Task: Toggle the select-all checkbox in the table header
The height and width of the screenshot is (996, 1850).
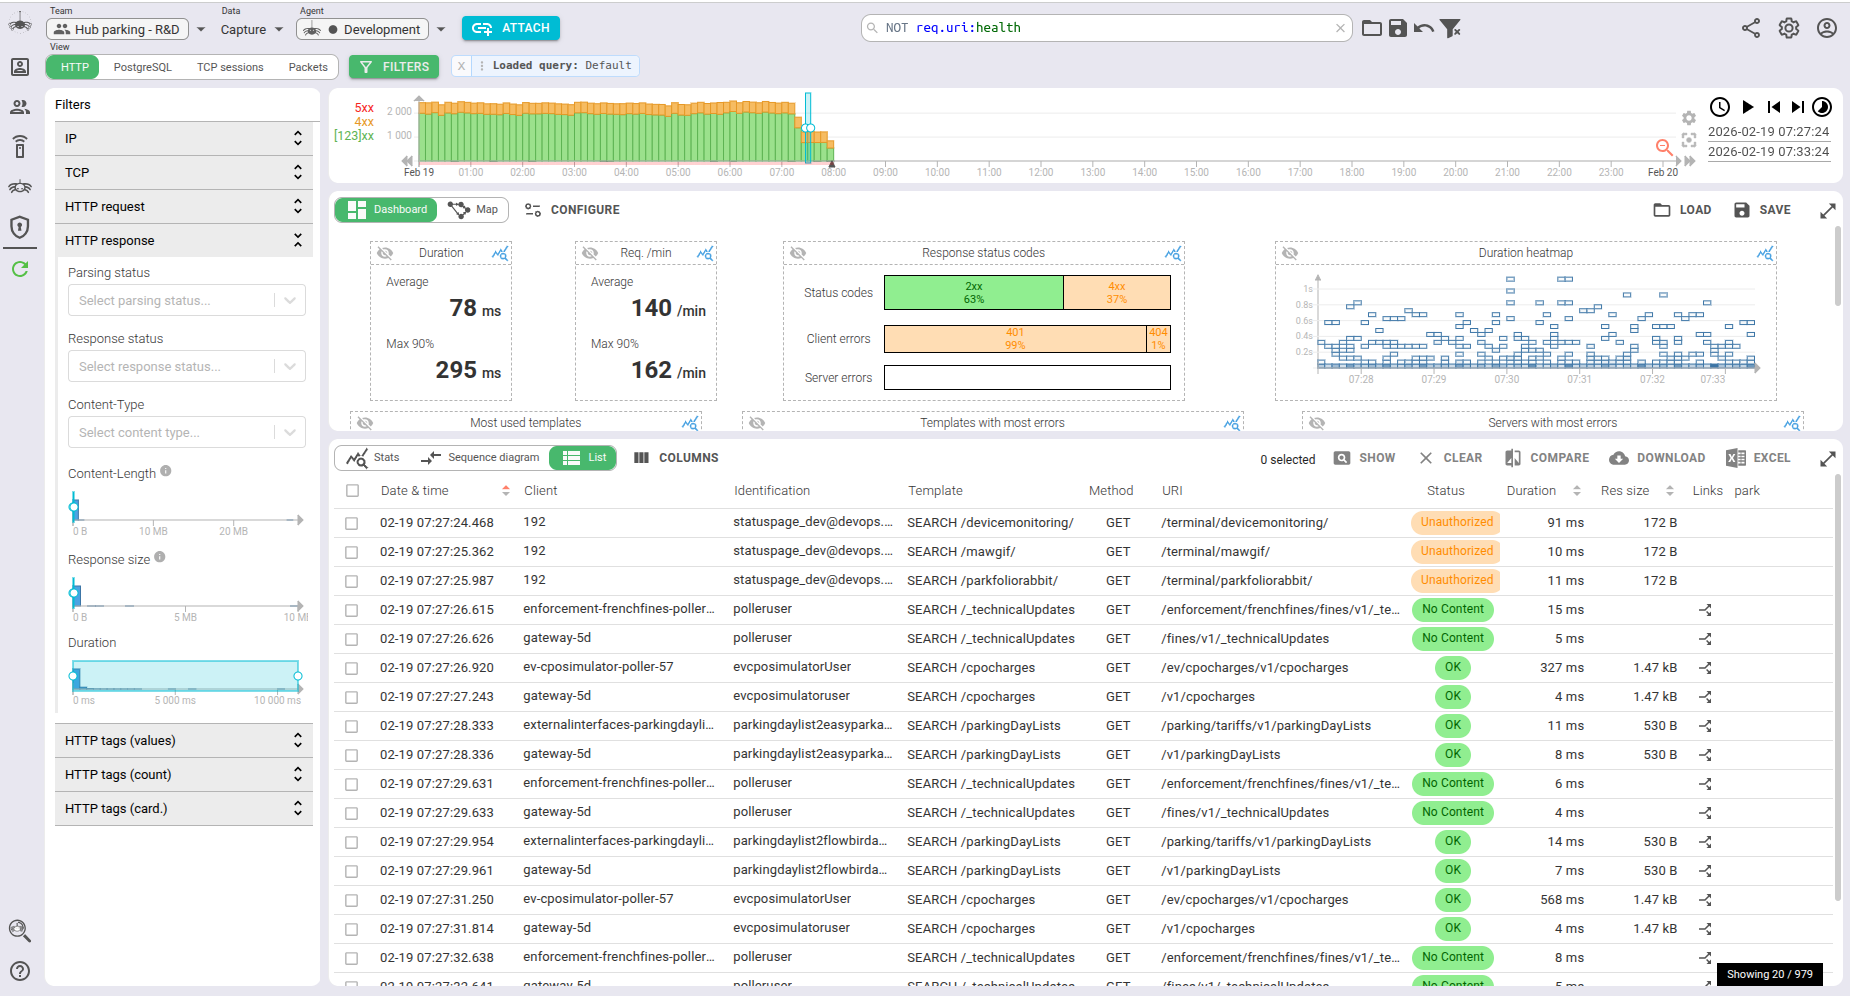Action: point(352,490)
